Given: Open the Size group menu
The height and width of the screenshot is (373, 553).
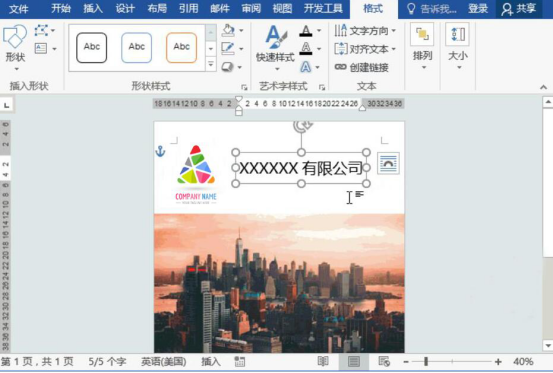Looking at the screenshot, I should 458,46.
